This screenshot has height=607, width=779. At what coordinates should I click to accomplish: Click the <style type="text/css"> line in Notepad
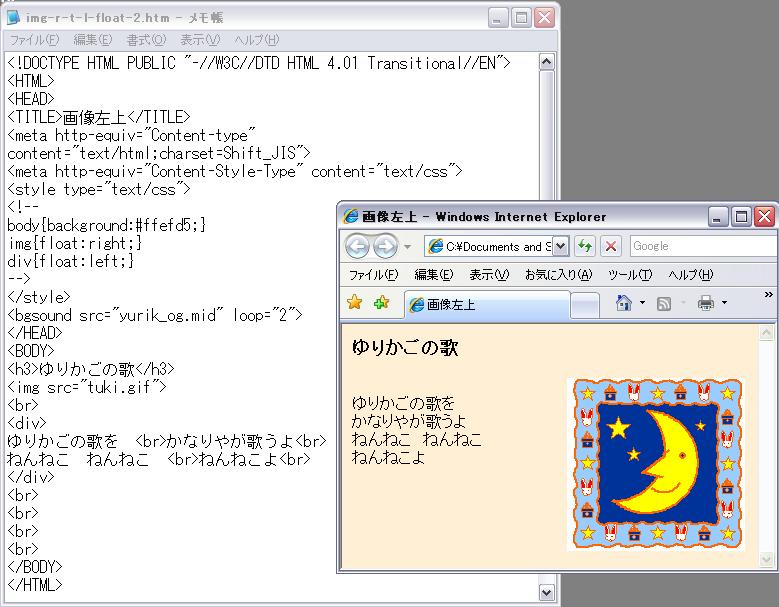tap(99, 189)
